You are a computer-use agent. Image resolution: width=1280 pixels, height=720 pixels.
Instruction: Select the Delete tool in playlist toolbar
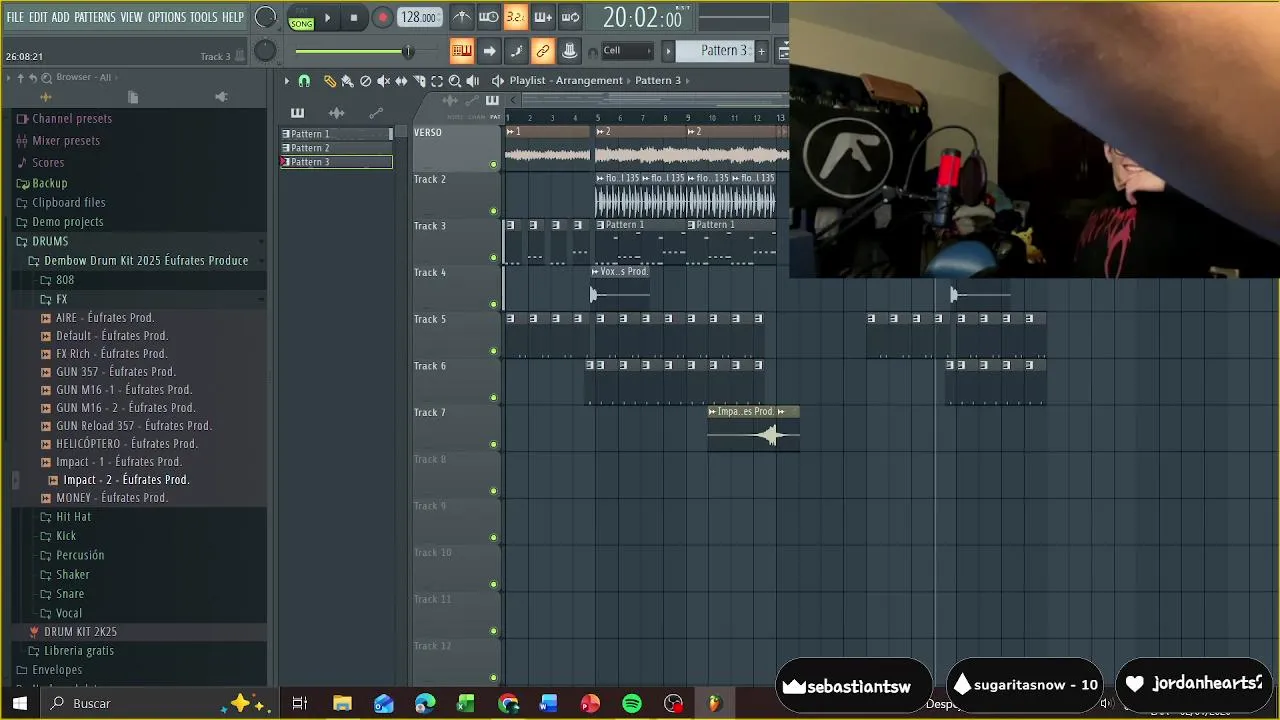tap(365, 81)
